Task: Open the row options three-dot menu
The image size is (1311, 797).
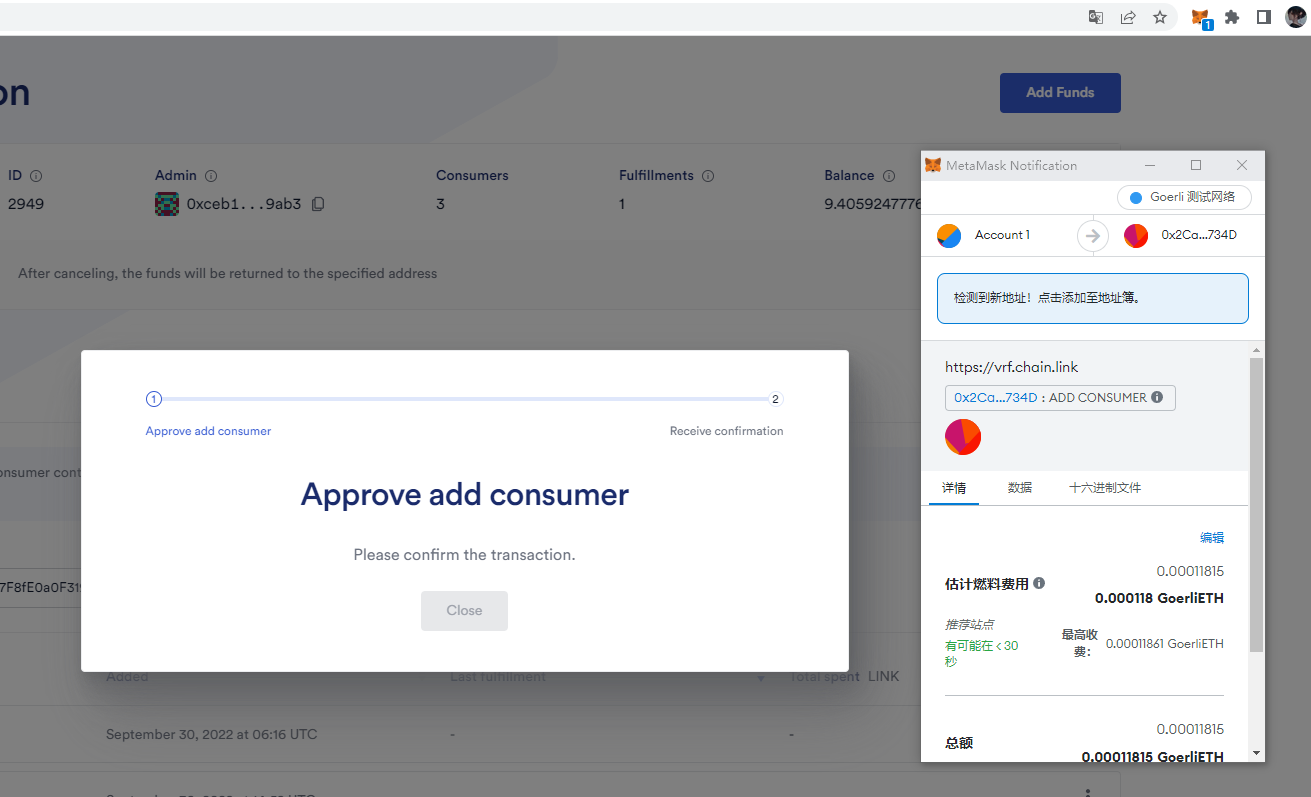Action: (x=1088, y=793)
